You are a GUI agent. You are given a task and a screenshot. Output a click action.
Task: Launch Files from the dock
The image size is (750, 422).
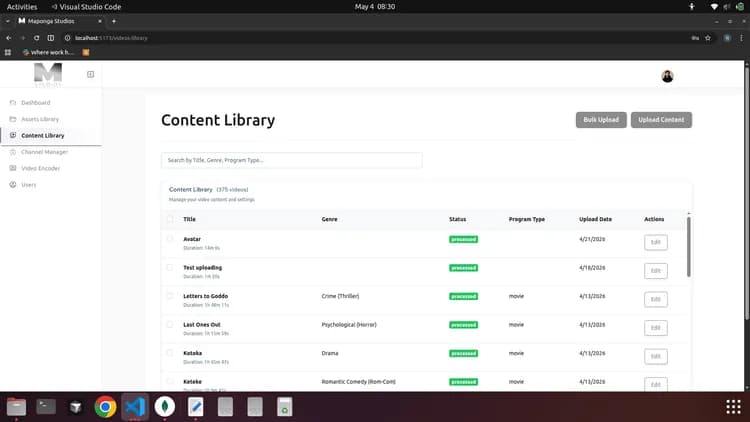point(16,407)
